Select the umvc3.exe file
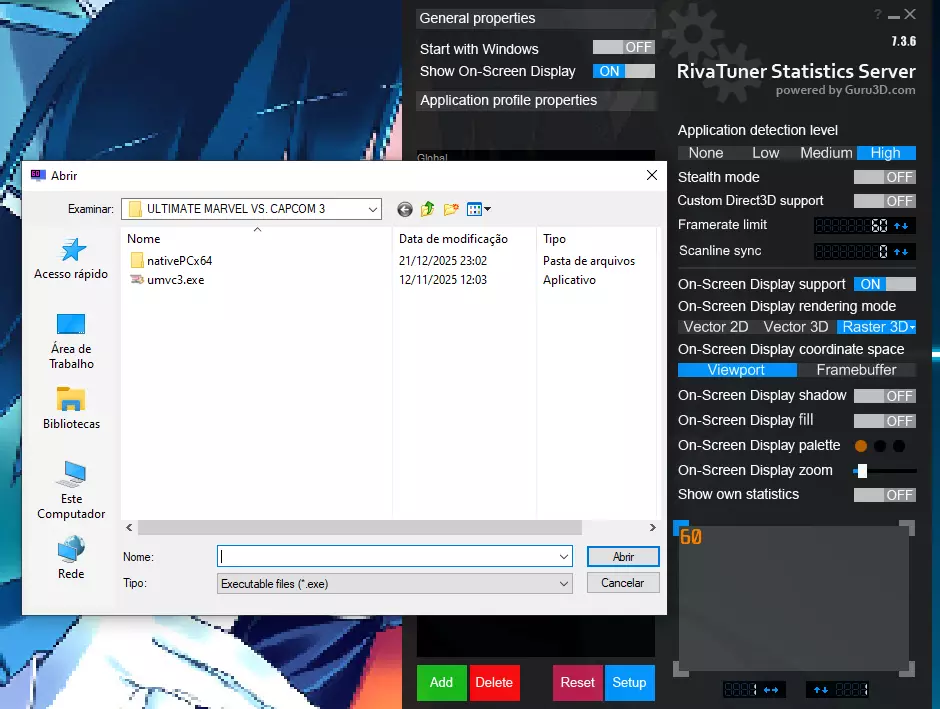 (167, 280)
